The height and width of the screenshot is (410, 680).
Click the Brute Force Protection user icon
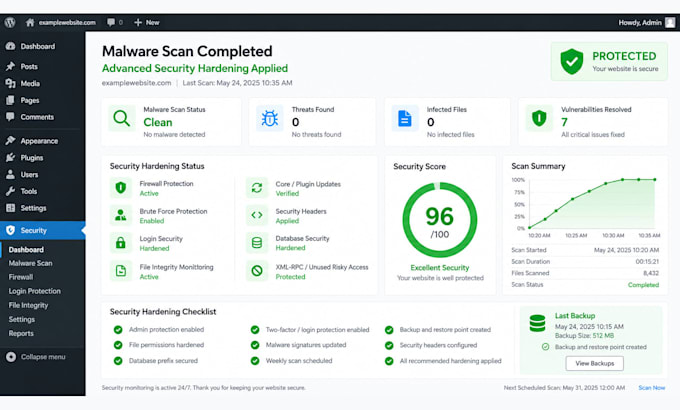click(121, 215)
